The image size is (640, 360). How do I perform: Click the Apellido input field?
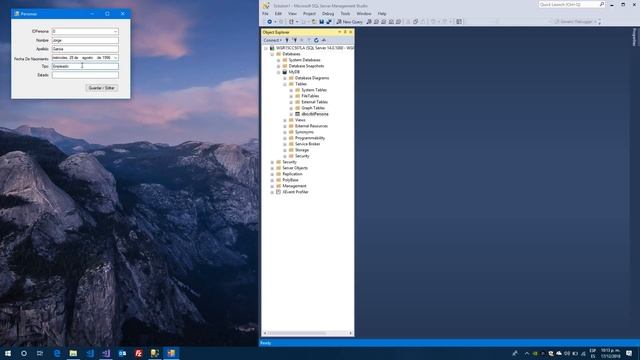[x=85, y=49]
